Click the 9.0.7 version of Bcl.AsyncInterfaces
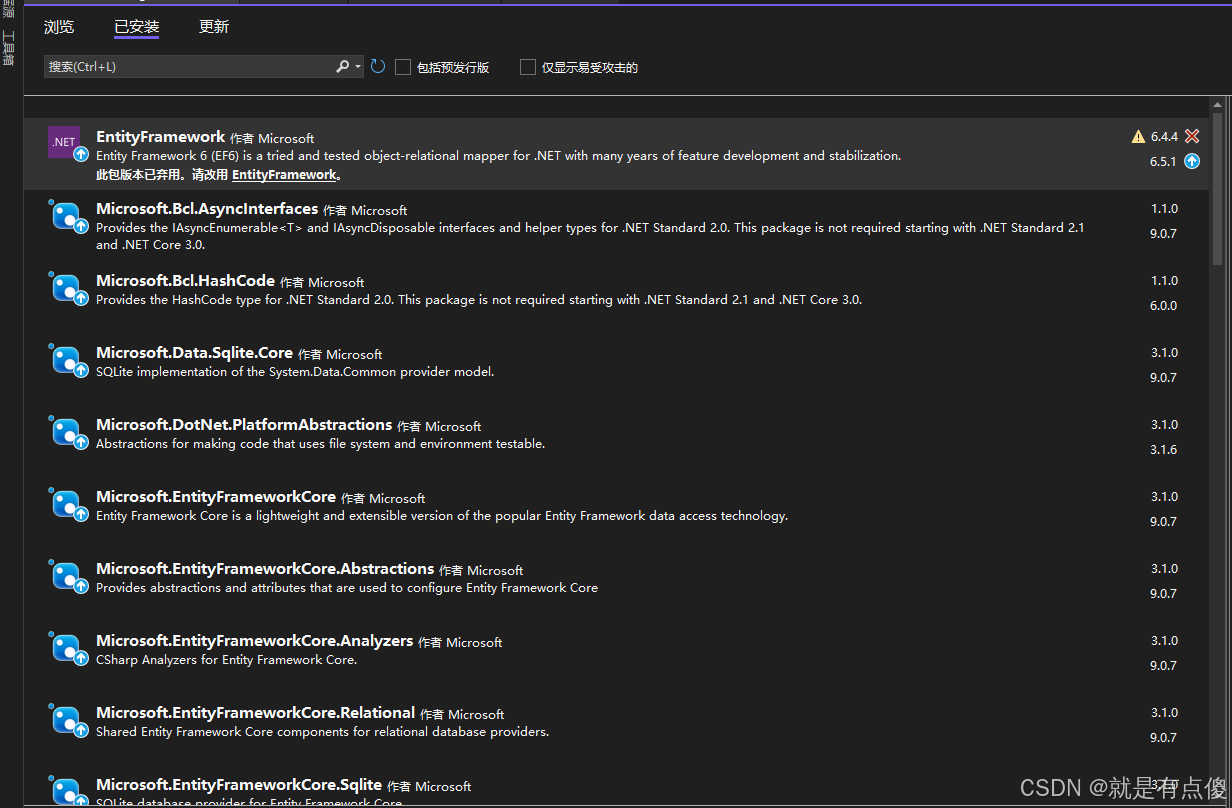This screenshot has height=808, width=1232. 1163,234
